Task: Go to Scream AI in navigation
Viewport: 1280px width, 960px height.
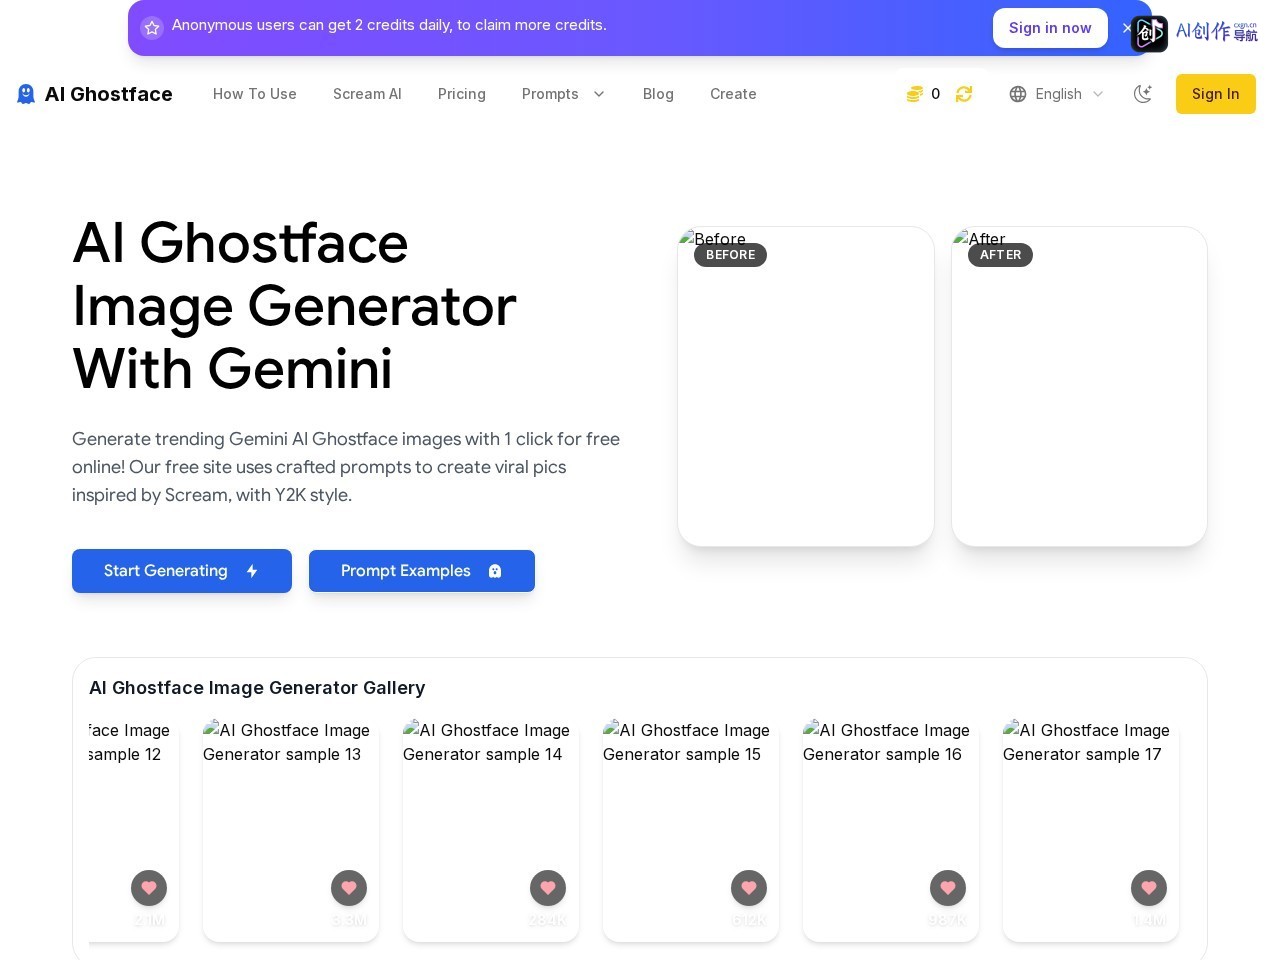Action: [x=367, y=94]
